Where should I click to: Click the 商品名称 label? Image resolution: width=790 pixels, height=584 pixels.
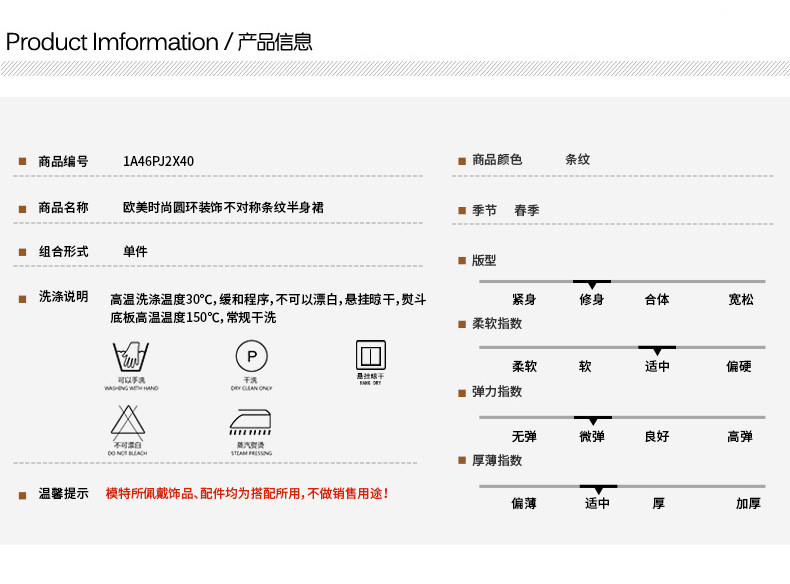[63, 208]
